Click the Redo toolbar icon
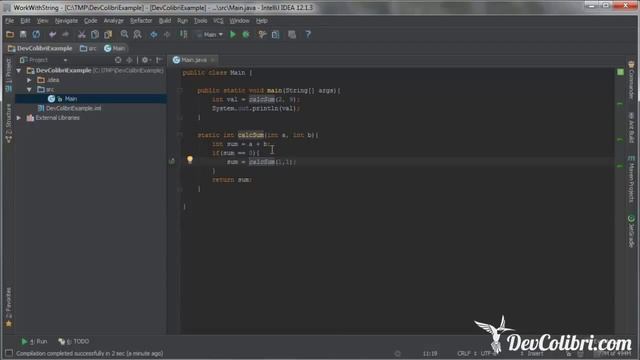Screen dimensions: 640x360 tap(65, 35)
